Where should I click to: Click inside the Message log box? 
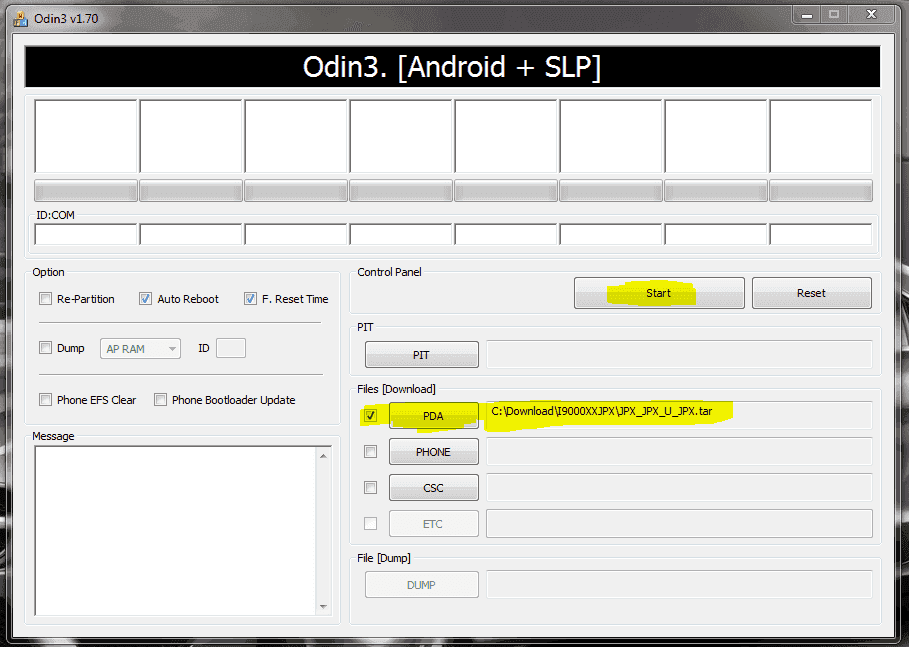point(176,530)
